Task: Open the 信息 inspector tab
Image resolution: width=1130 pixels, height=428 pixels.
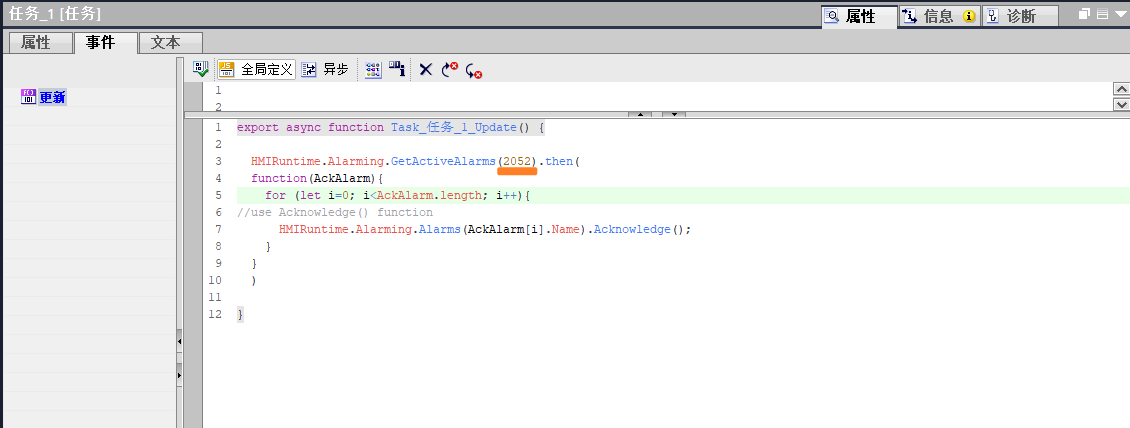Action: pos(940,16)
